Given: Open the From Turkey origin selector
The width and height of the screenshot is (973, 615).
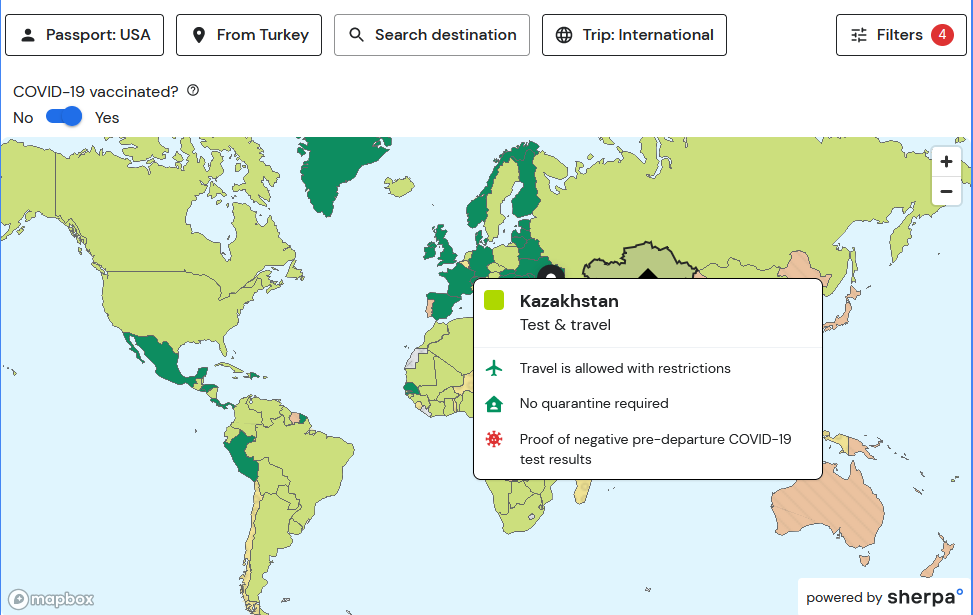Looking at the screenshot, I should click(x=248, y=34).
